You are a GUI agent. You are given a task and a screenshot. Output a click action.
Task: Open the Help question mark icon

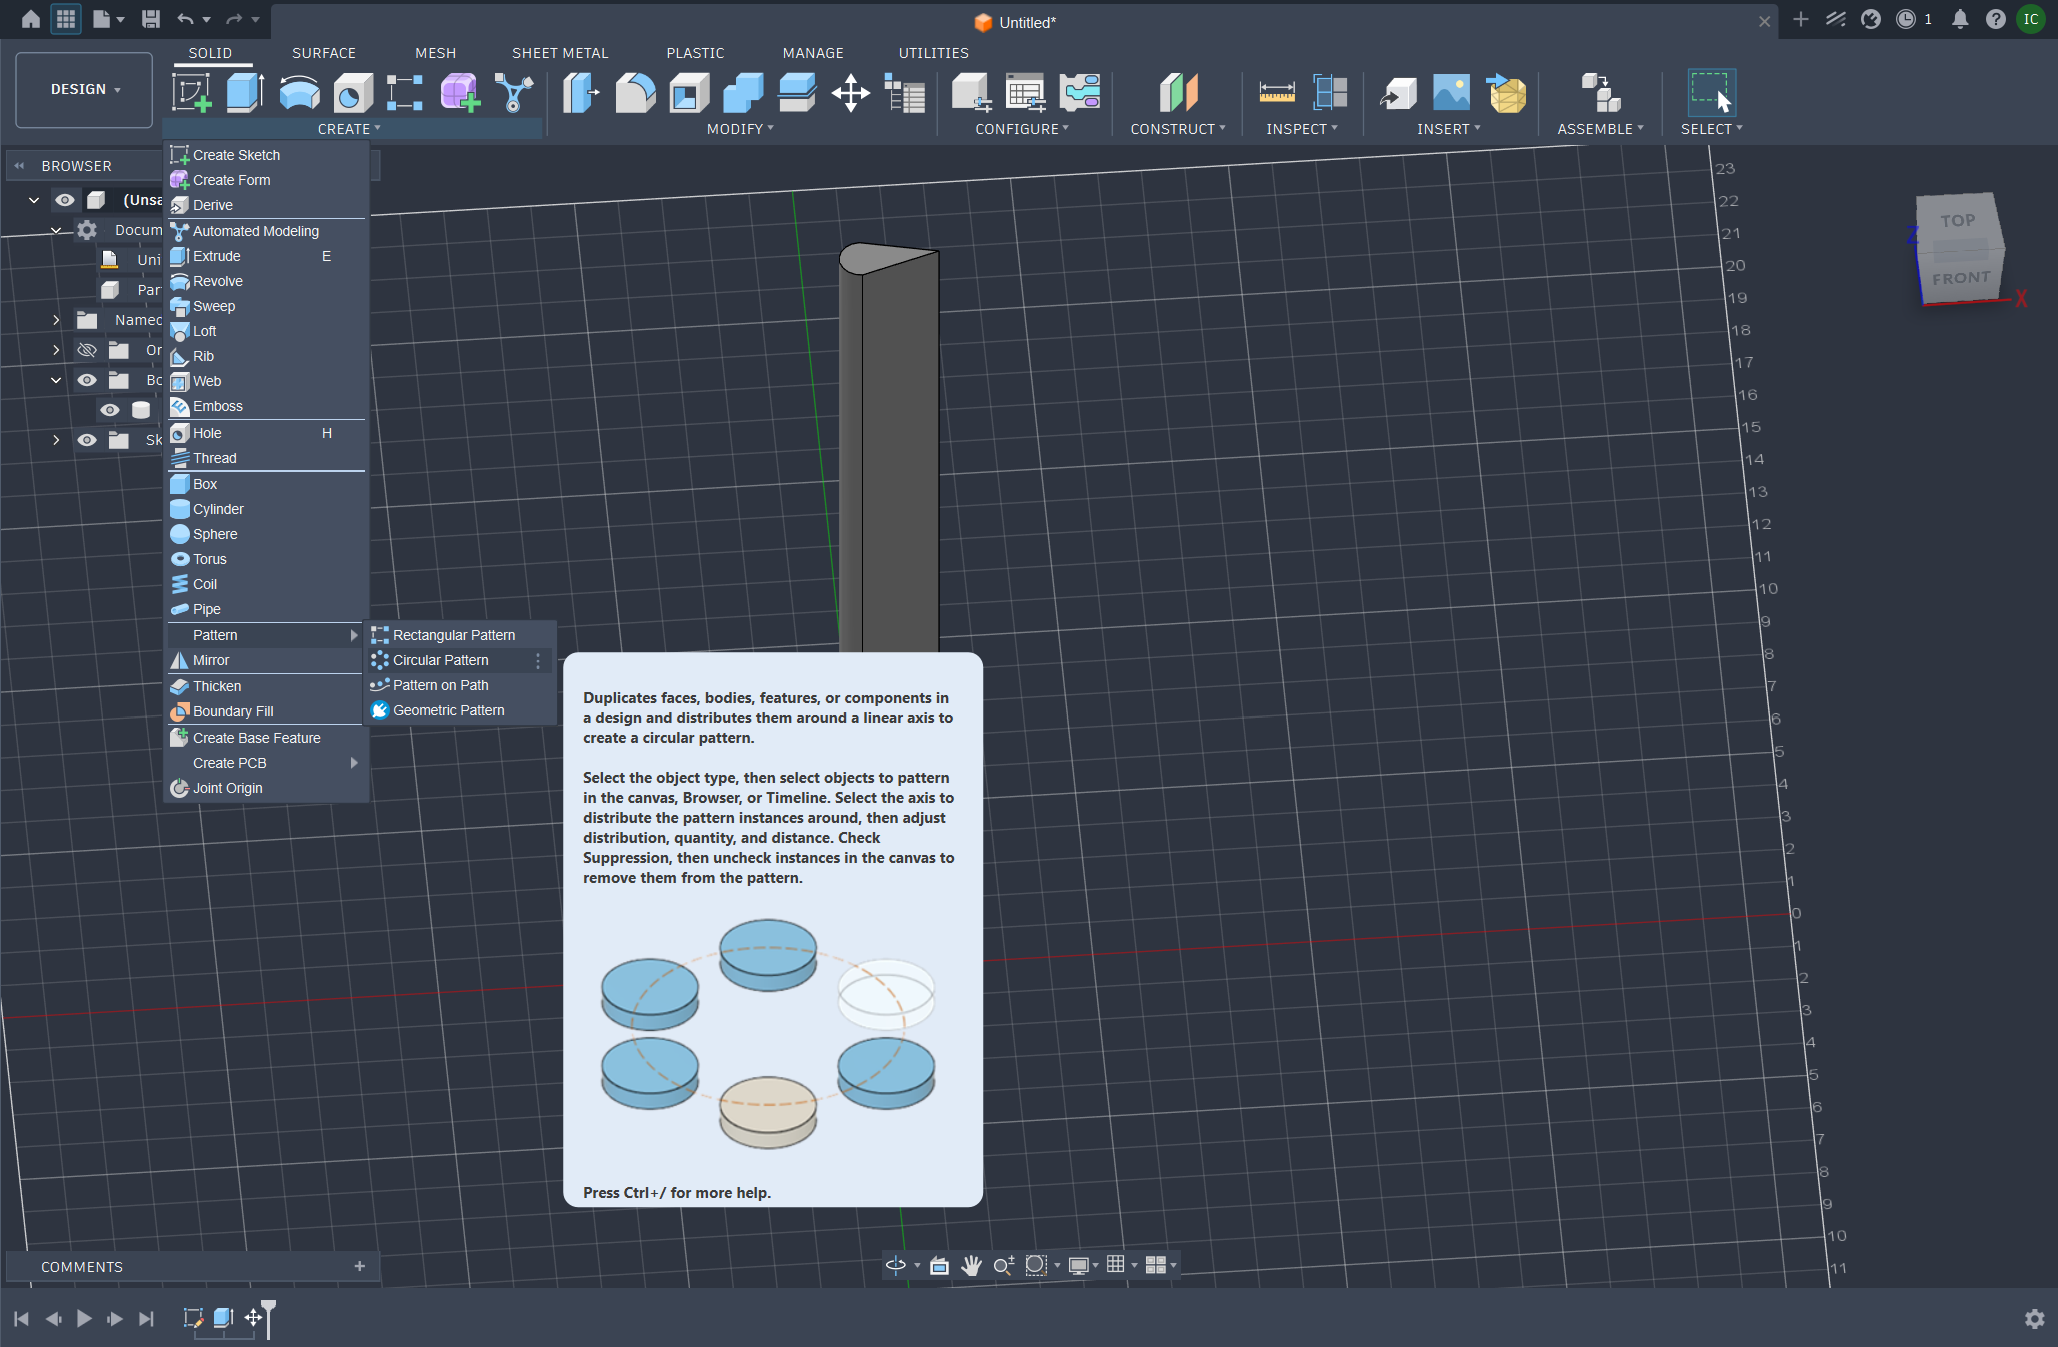[1996, 19]
